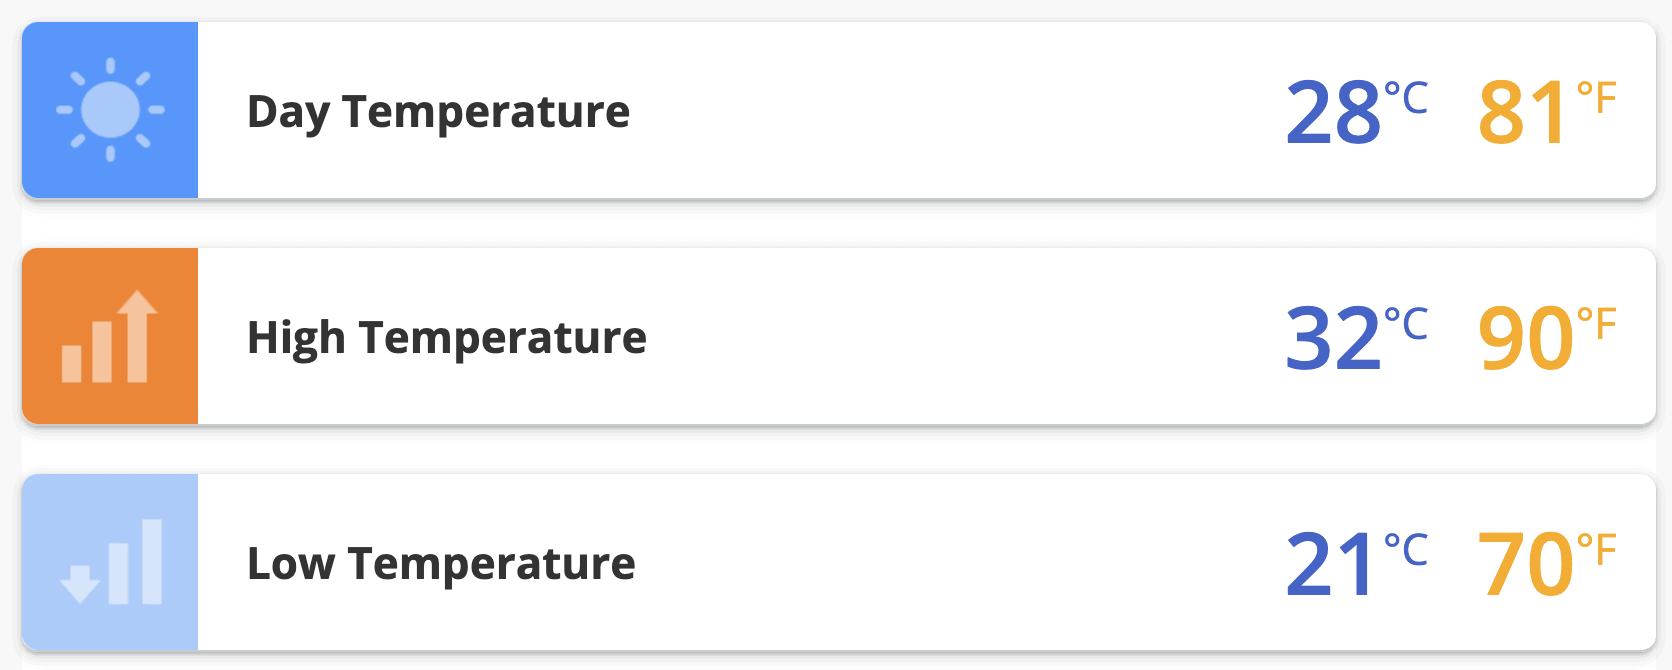The width and height of the screenshot is (1672, 670).
Task: Click the °F symbol beside 70
Action: point(1597,550)
